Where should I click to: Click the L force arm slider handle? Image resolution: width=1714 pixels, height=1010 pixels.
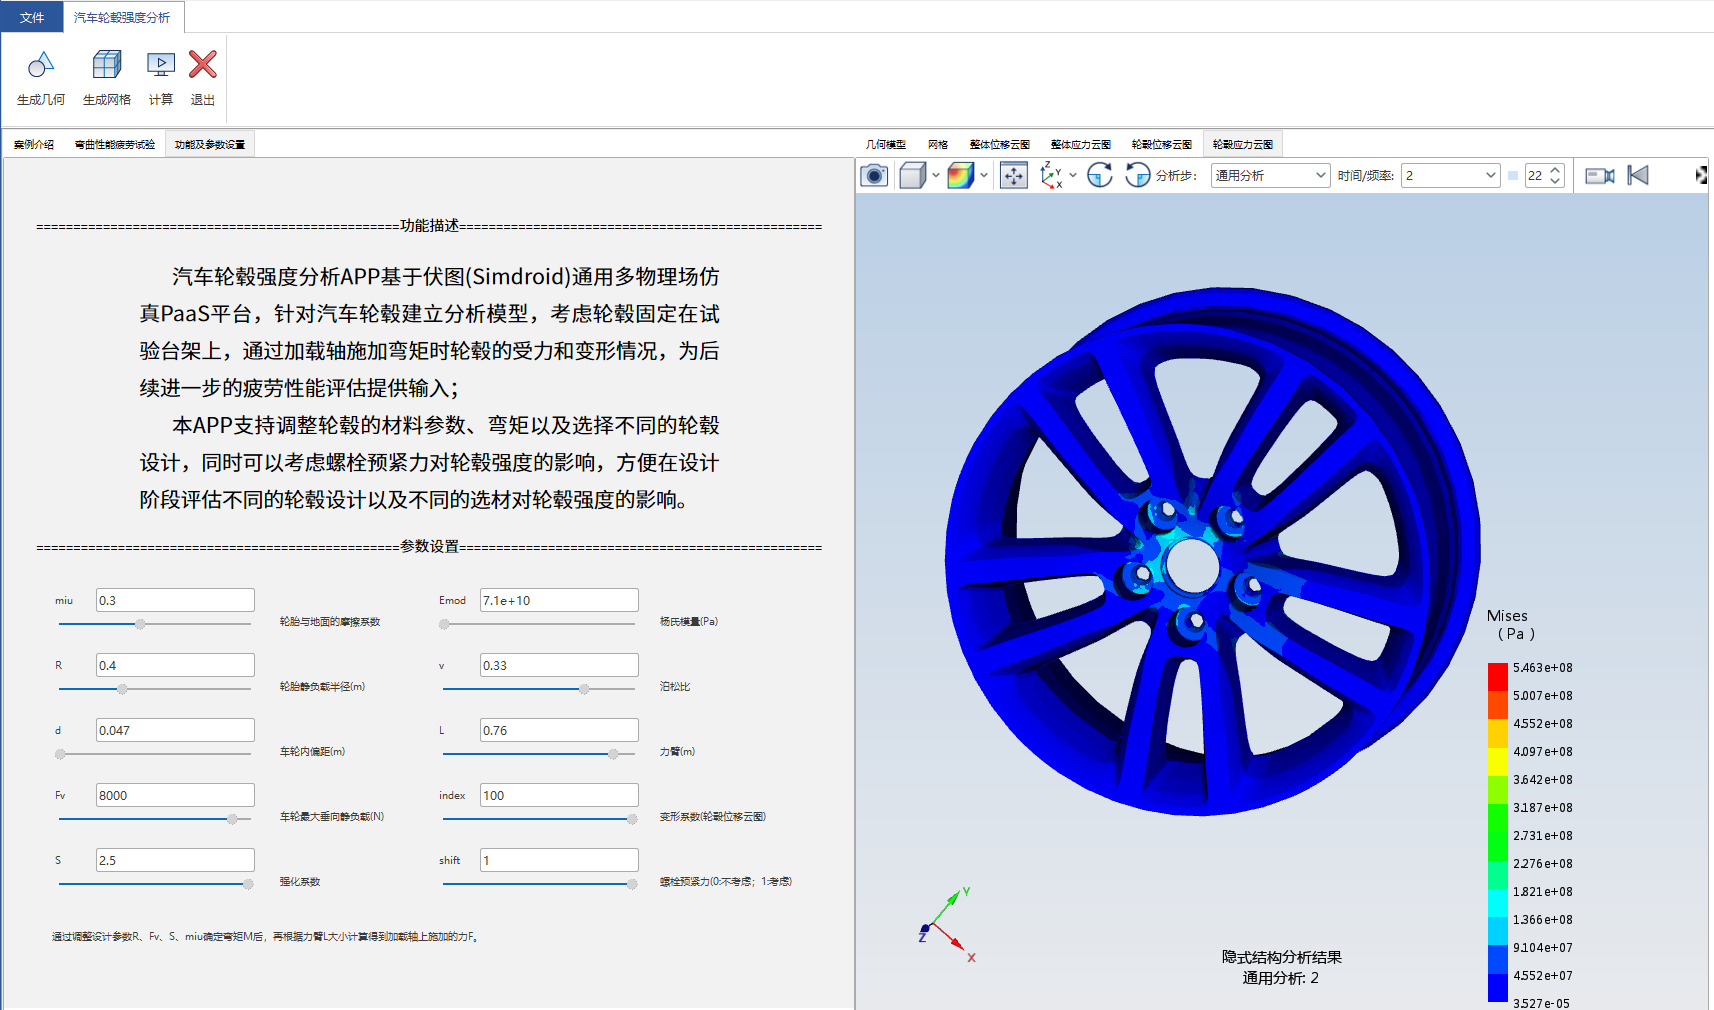click(613, 754)
